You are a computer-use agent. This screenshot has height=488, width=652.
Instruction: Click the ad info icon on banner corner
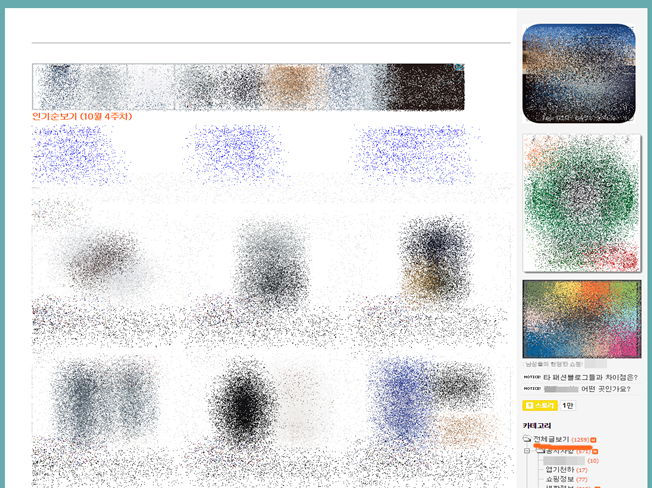click(459, 67)
